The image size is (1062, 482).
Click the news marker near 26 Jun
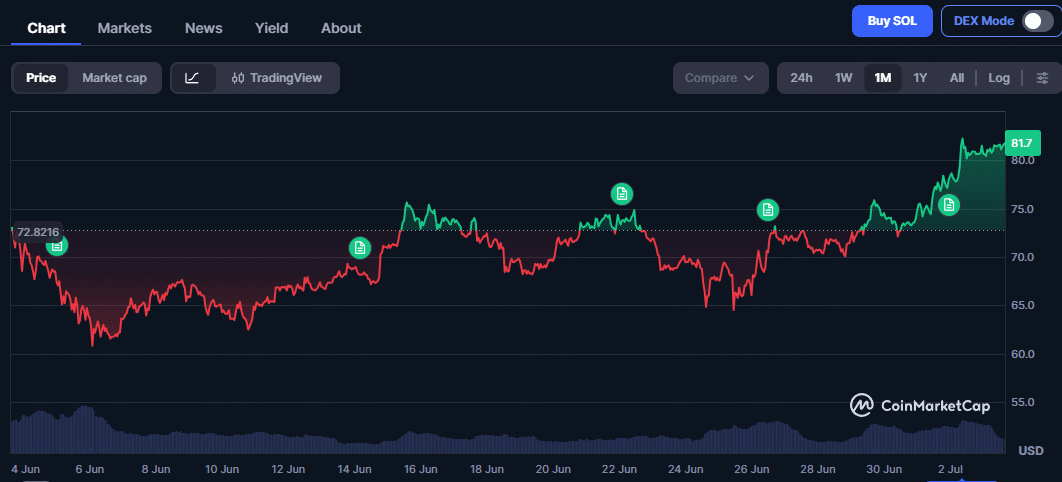point(767,210)
